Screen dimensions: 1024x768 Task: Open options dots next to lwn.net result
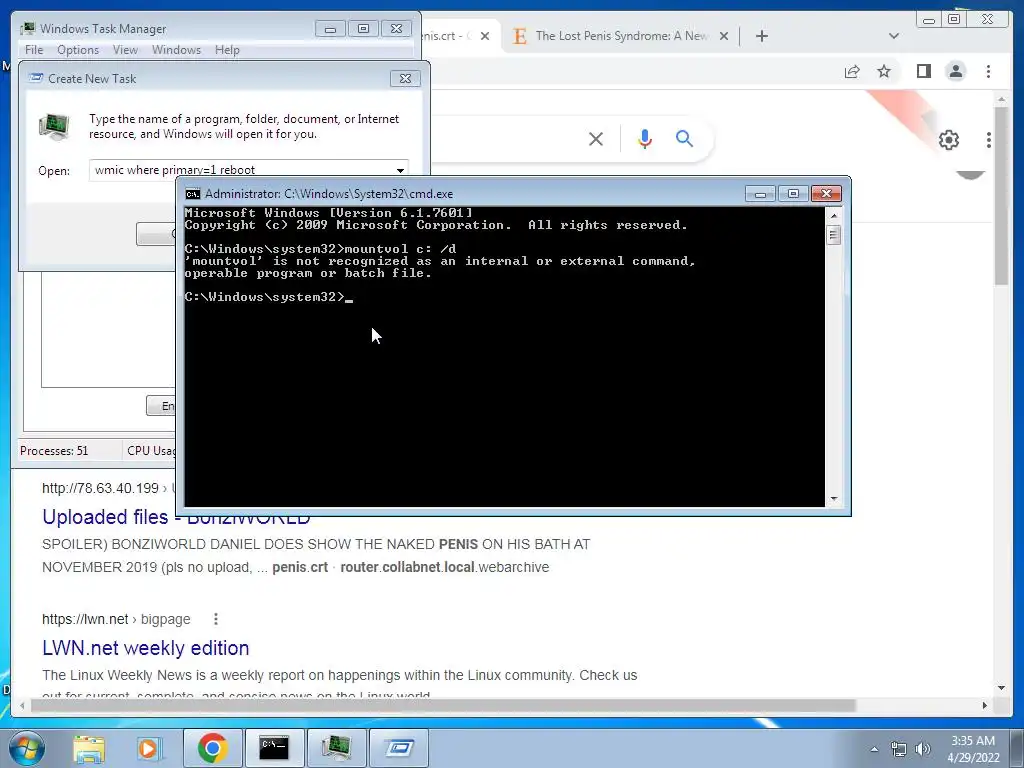click(216, 619)
